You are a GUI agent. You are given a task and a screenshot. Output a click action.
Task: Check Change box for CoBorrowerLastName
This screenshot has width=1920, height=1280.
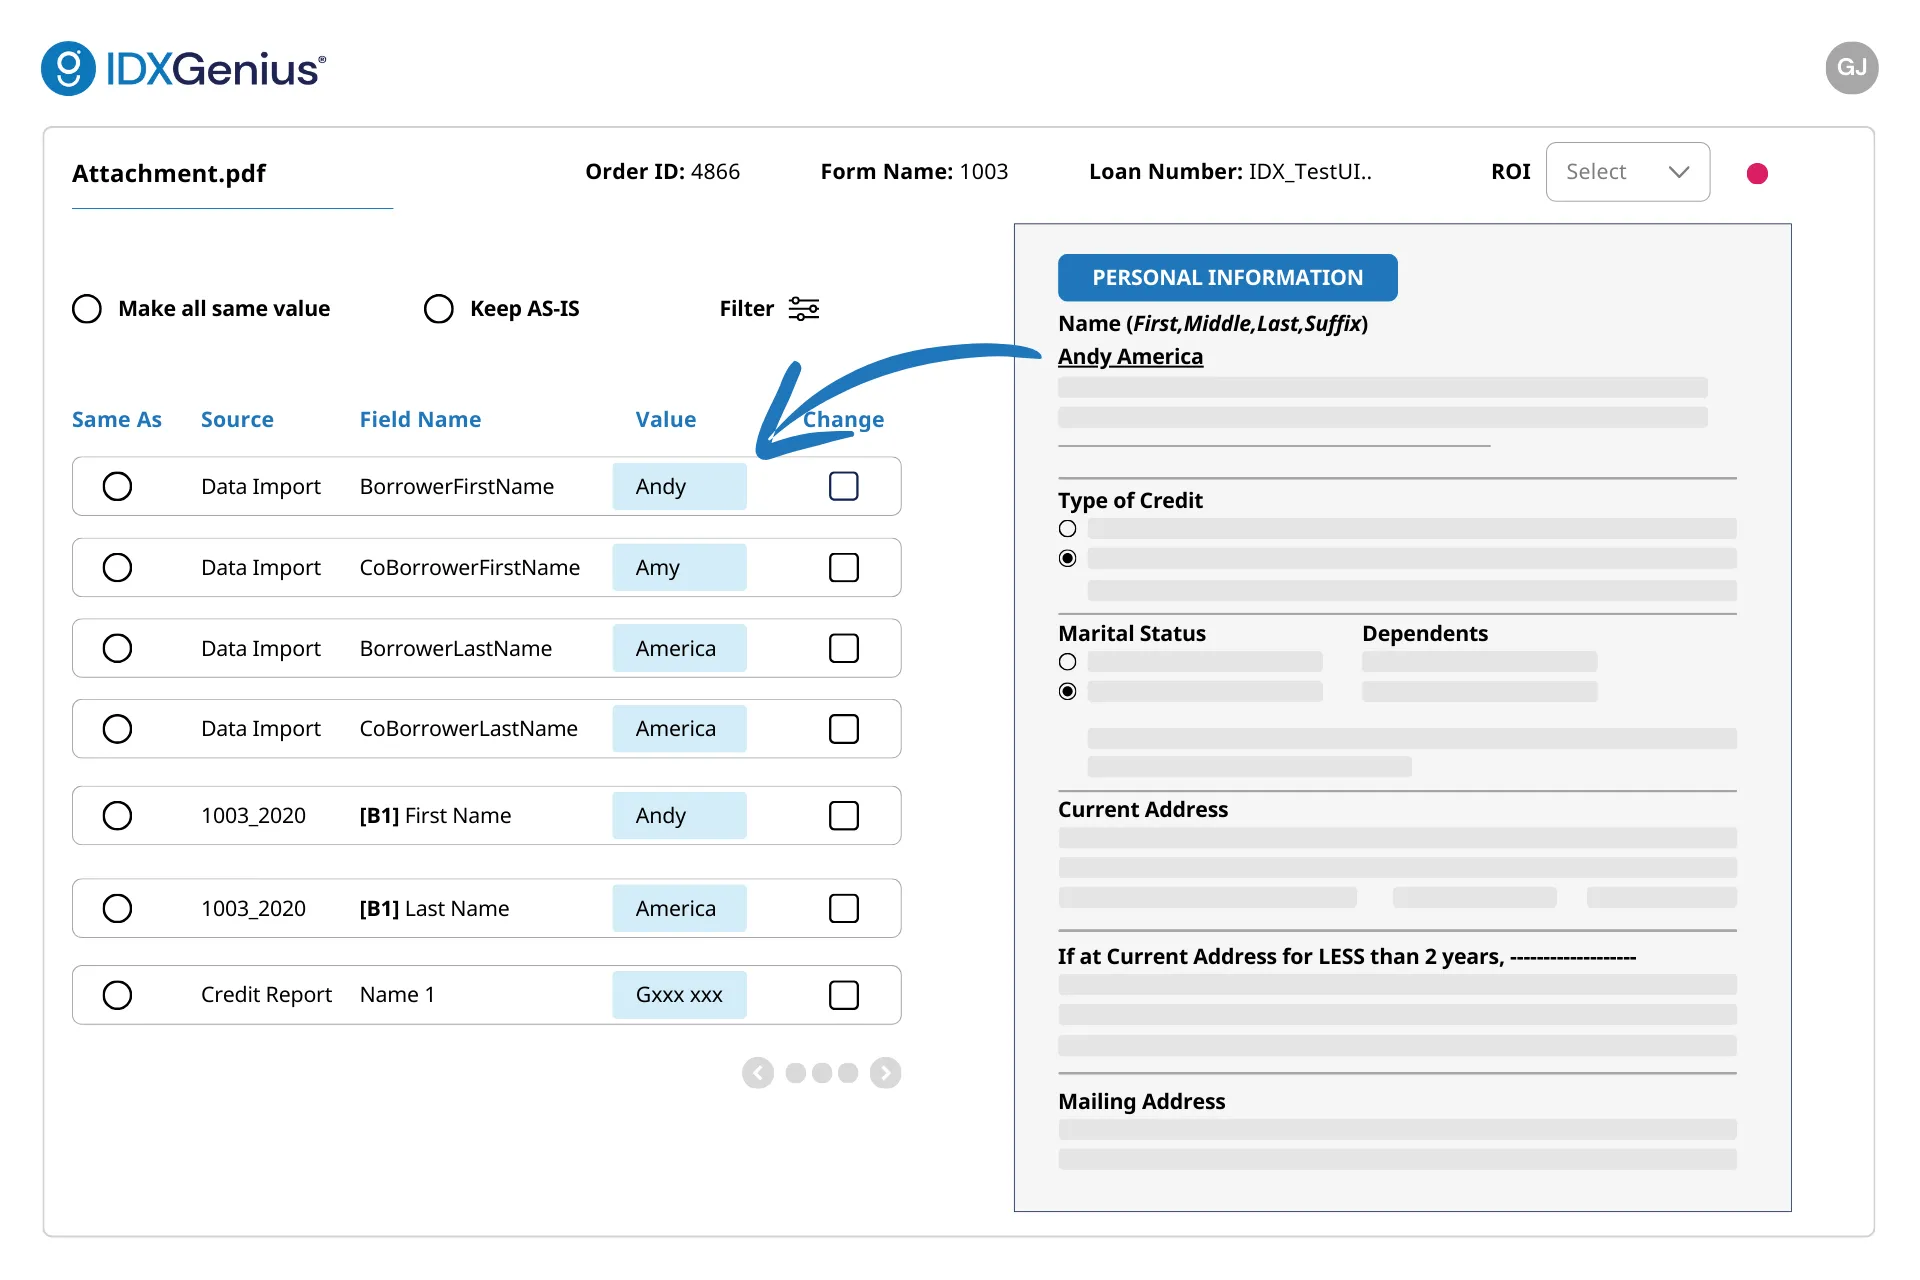[x=844, y=728]
